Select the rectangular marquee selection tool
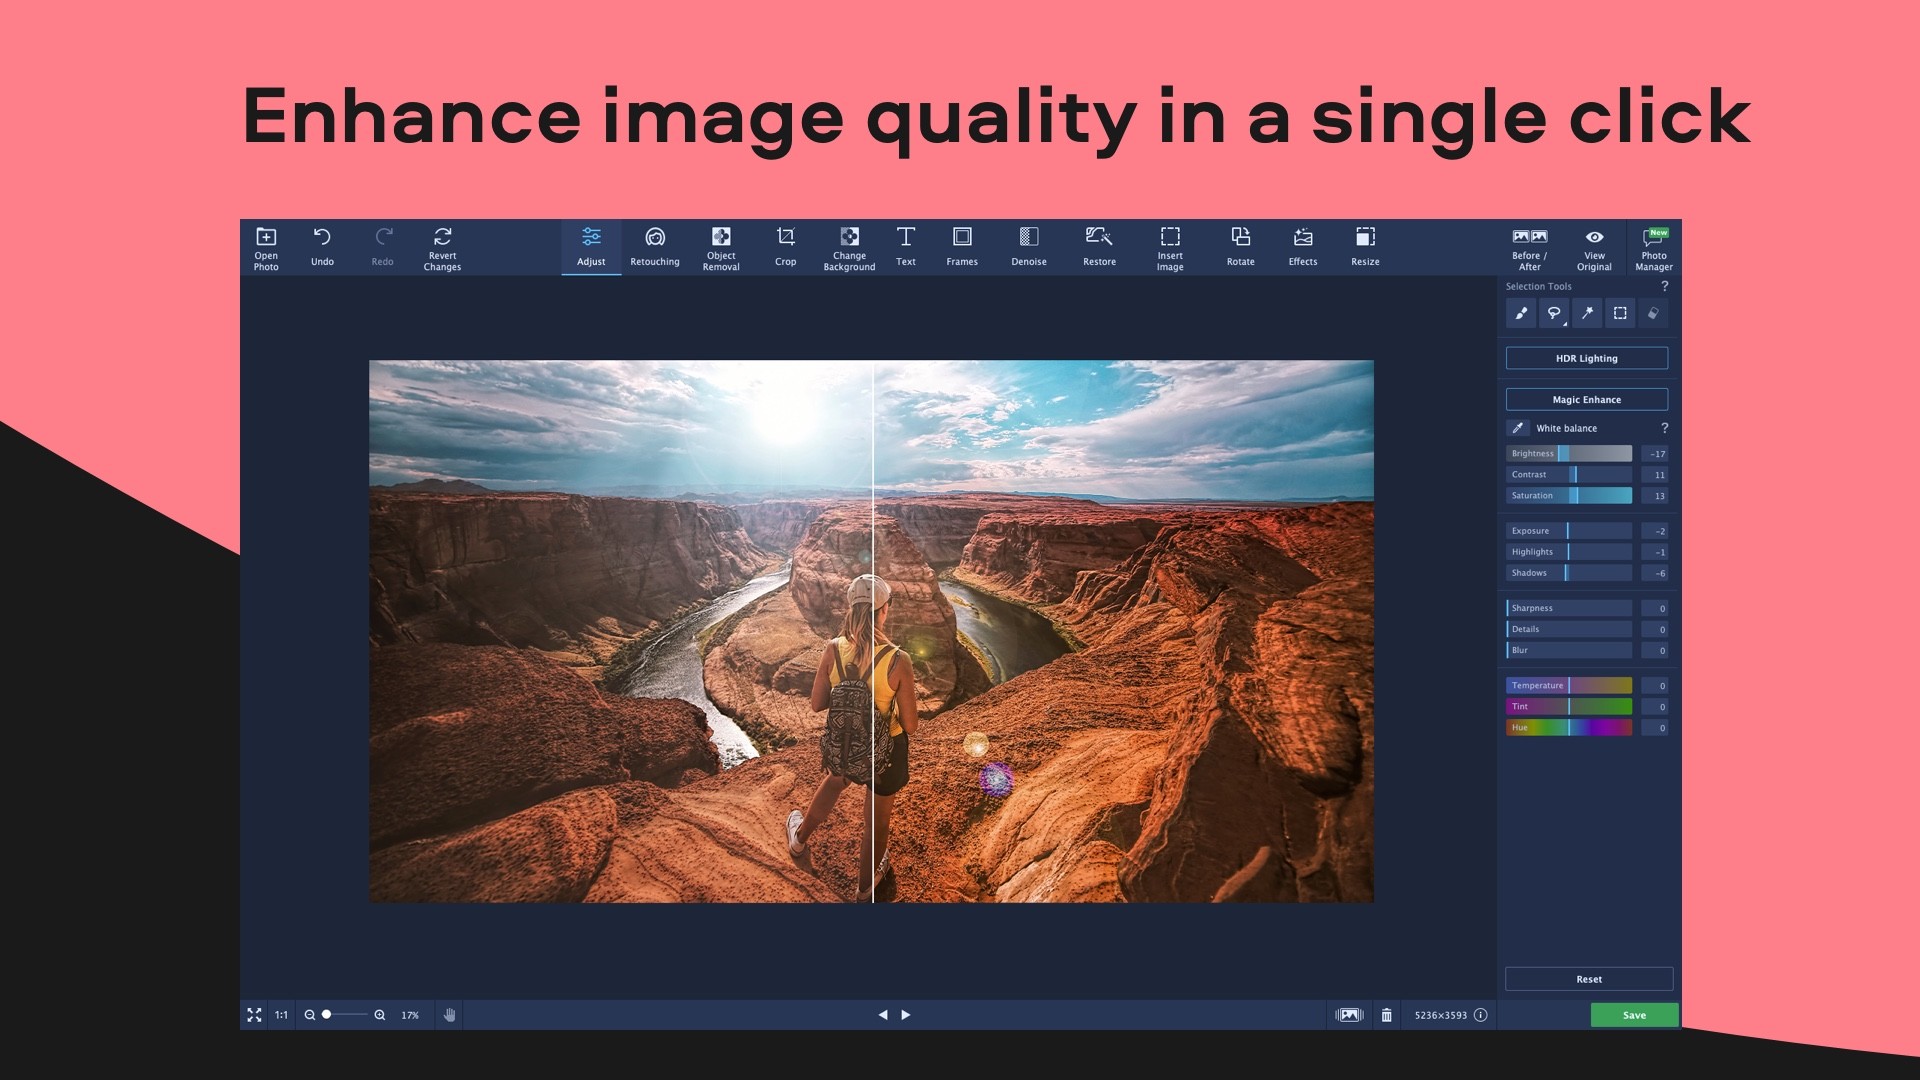 pos(1620,312)
